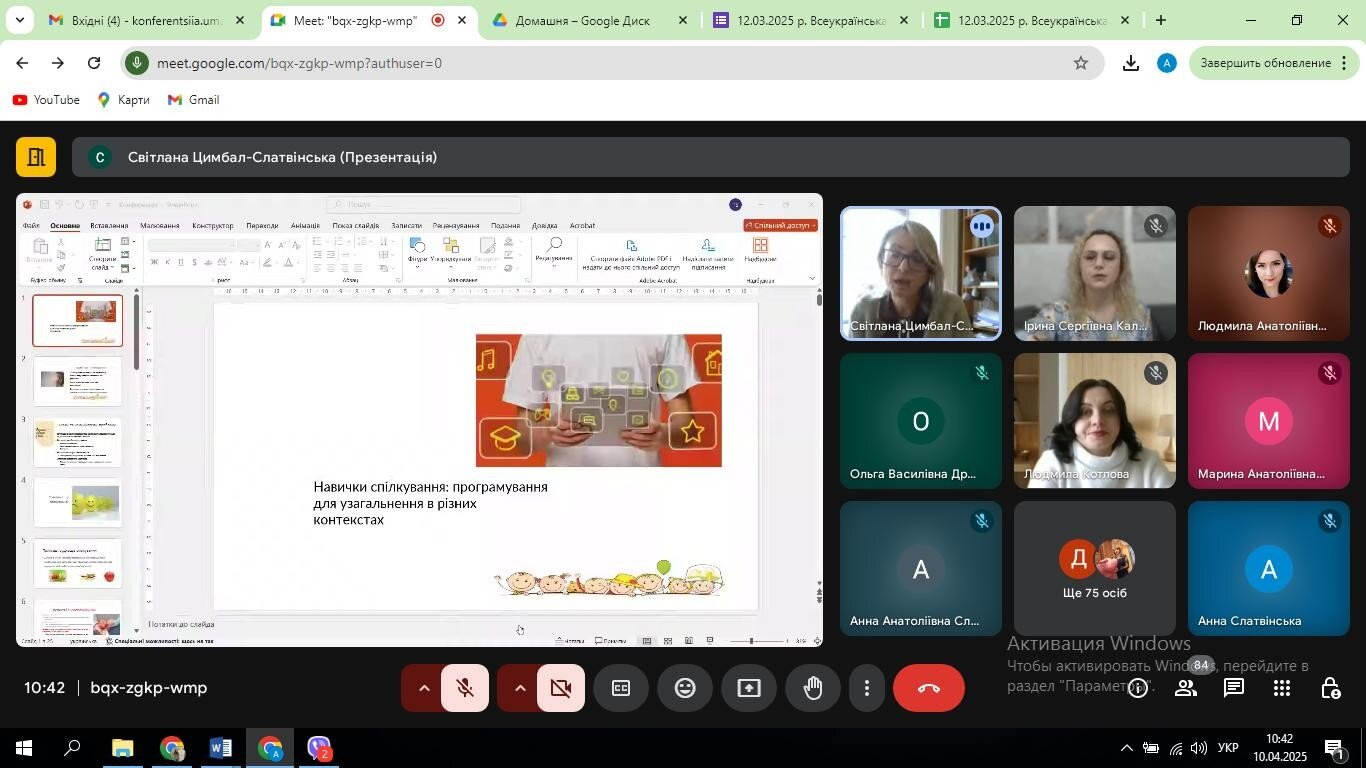Raise your hand in the meeting
Viewport: 1366px width, 768px height.
click(813, 688)
